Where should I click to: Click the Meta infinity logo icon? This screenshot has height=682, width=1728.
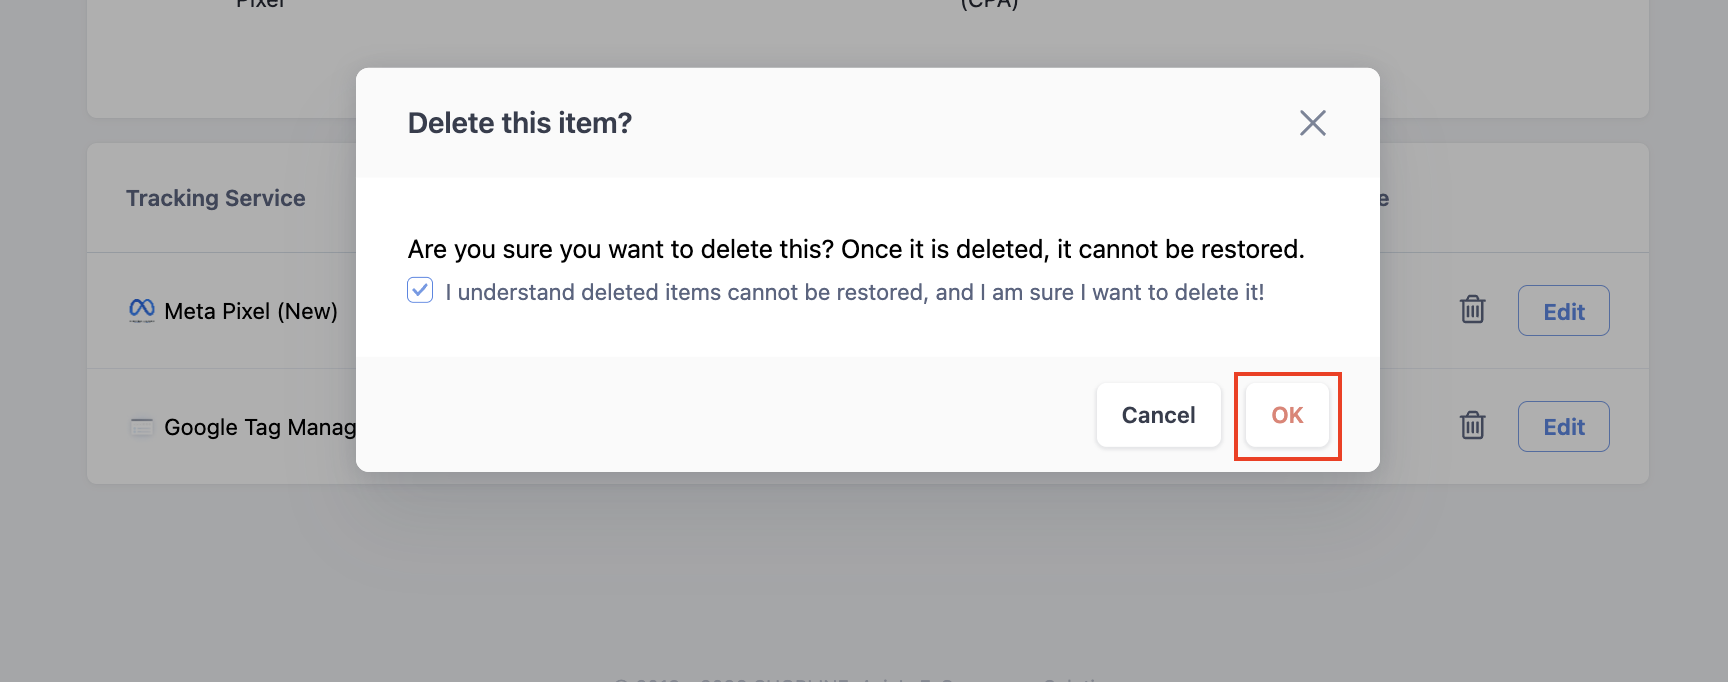(x=142, y=310)
